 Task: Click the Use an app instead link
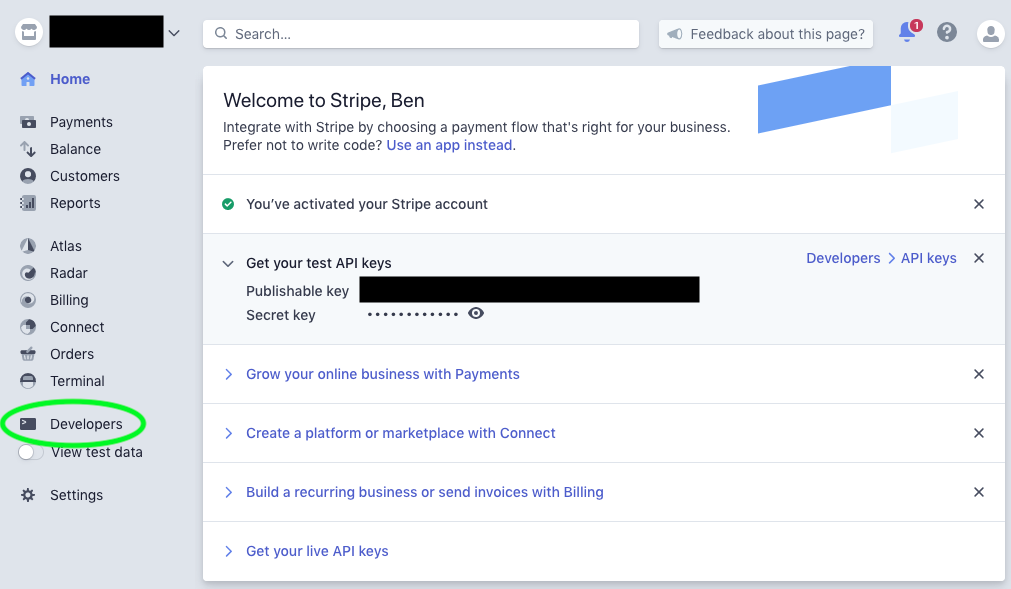tap(450, 145)
